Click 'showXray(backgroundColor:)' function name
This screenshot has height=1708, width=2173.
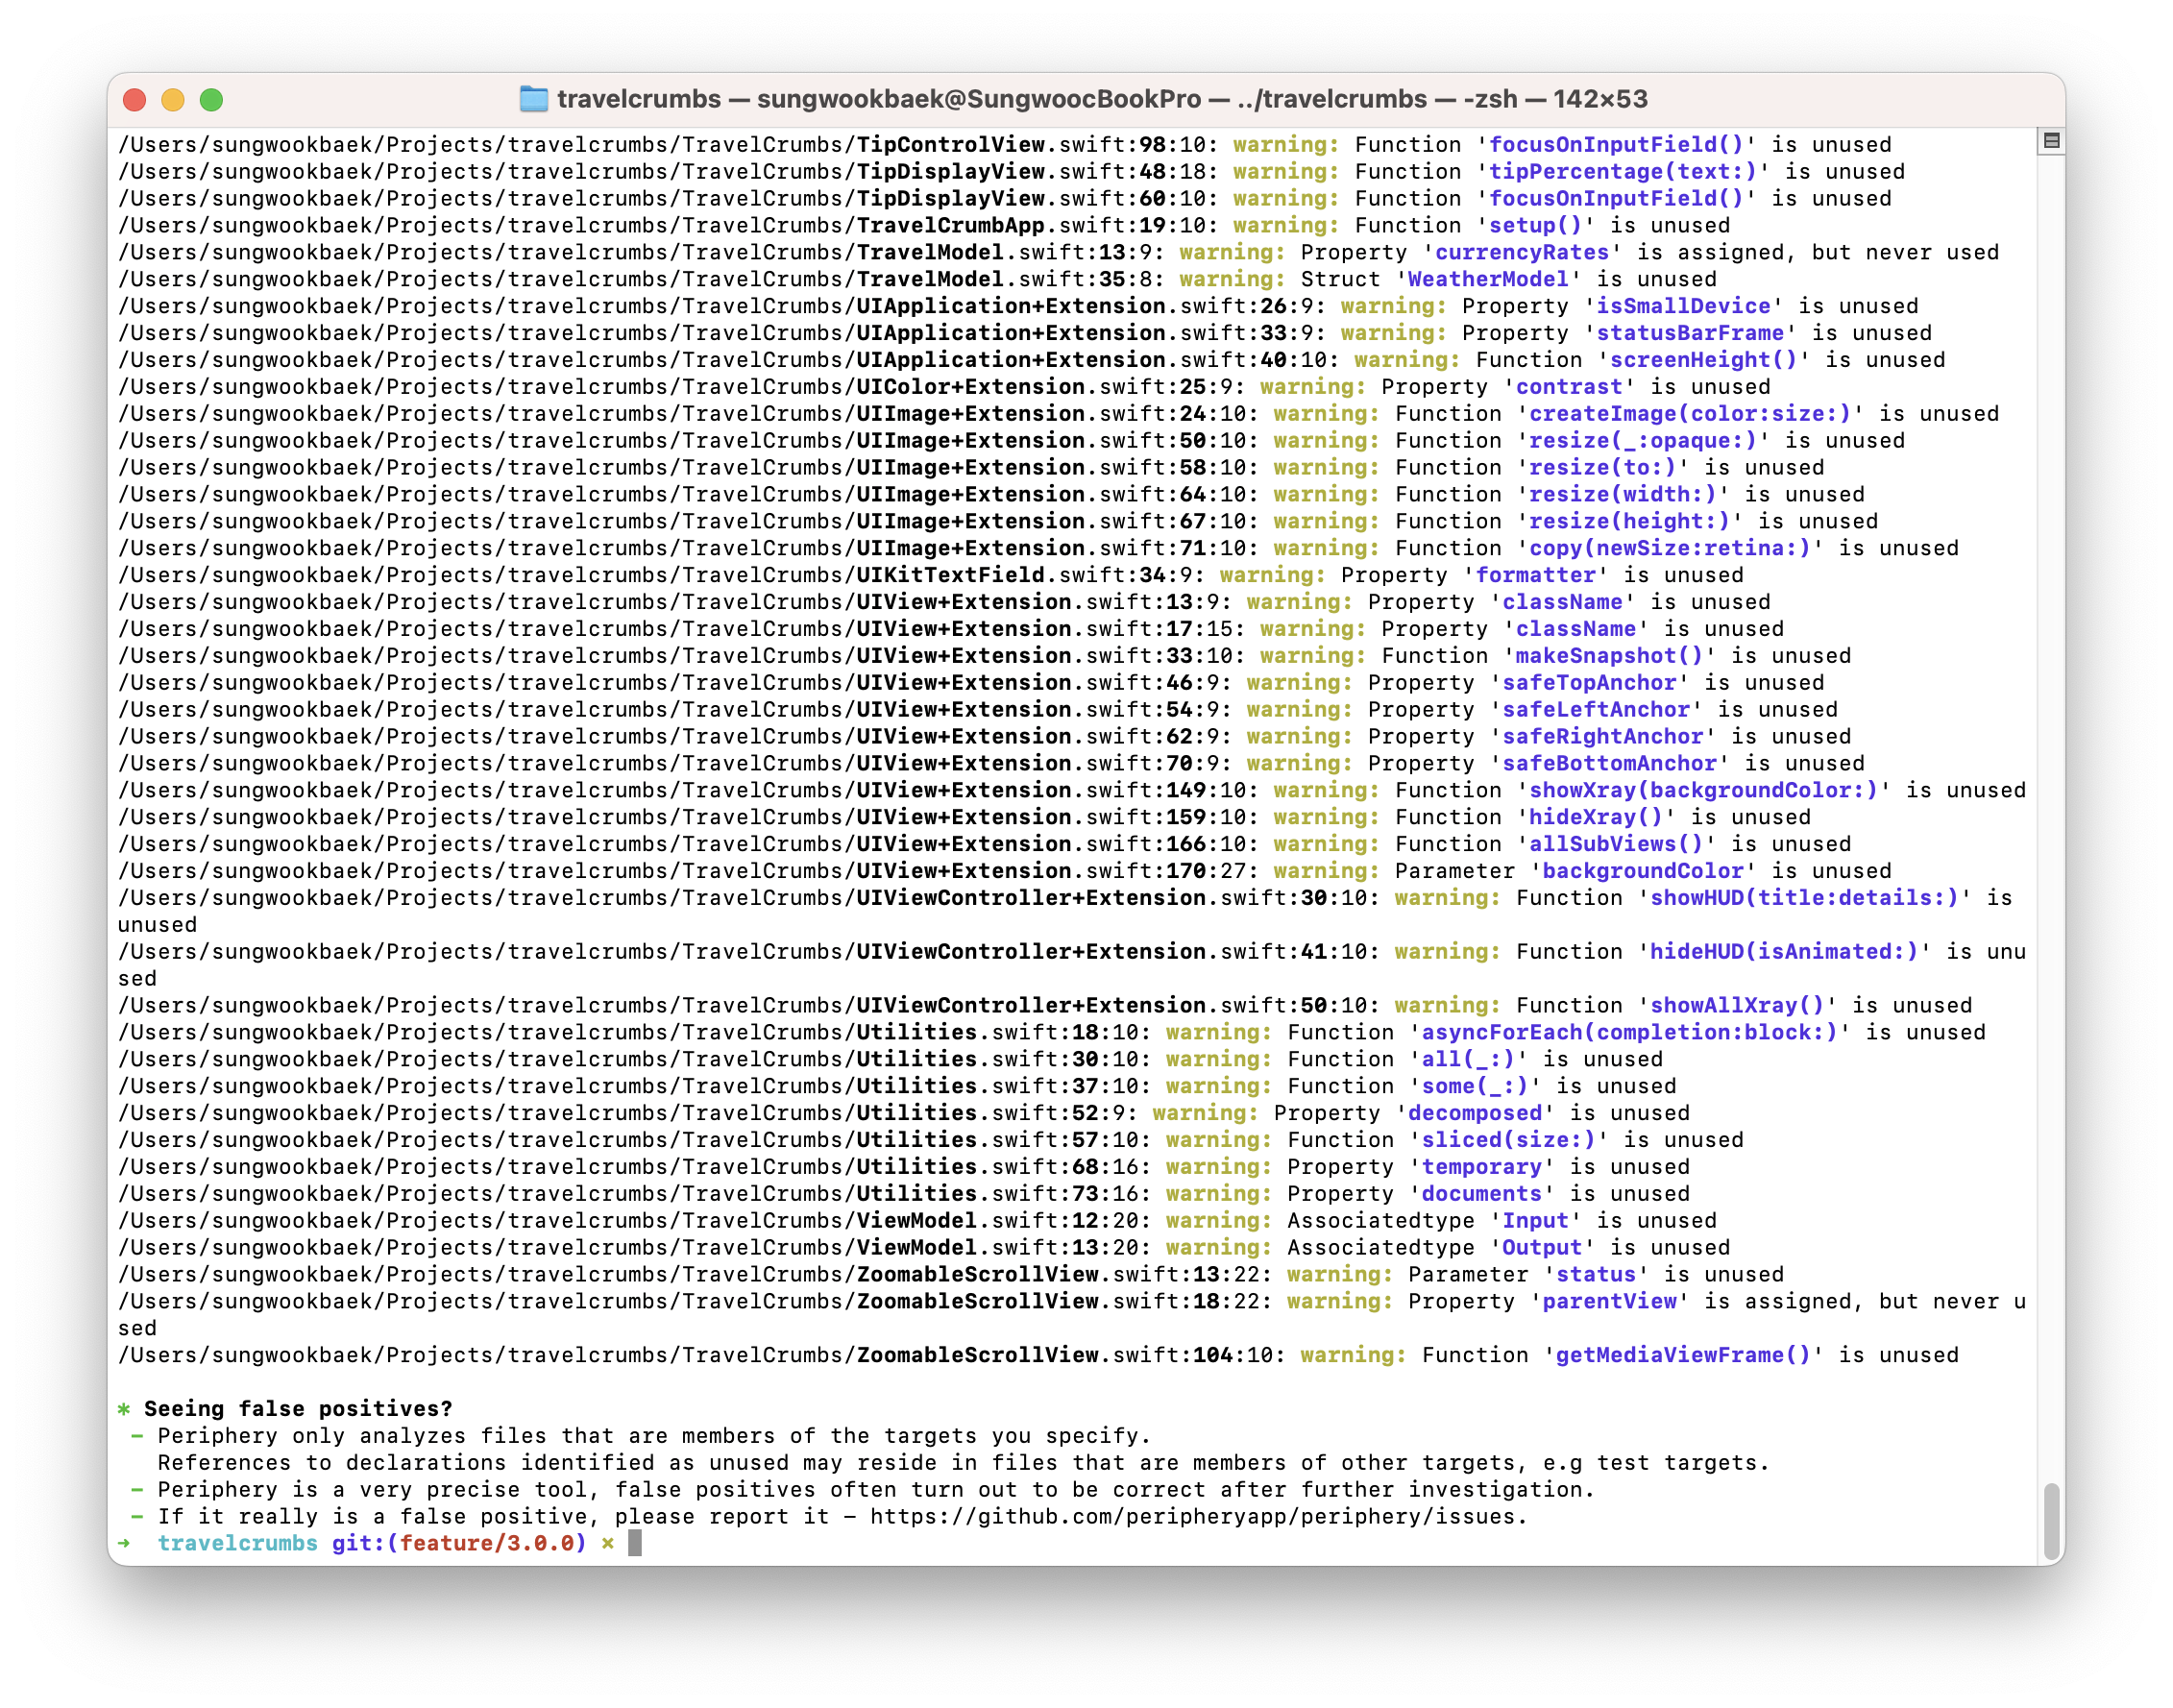[1703, 790]
